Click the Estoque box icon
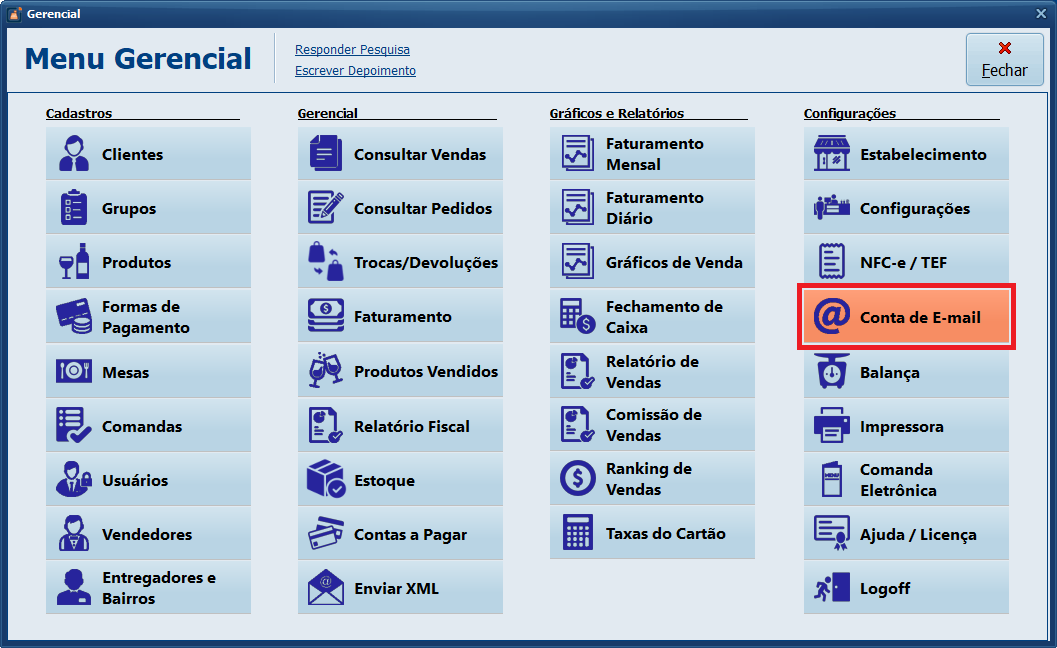 tap(326, 480)
